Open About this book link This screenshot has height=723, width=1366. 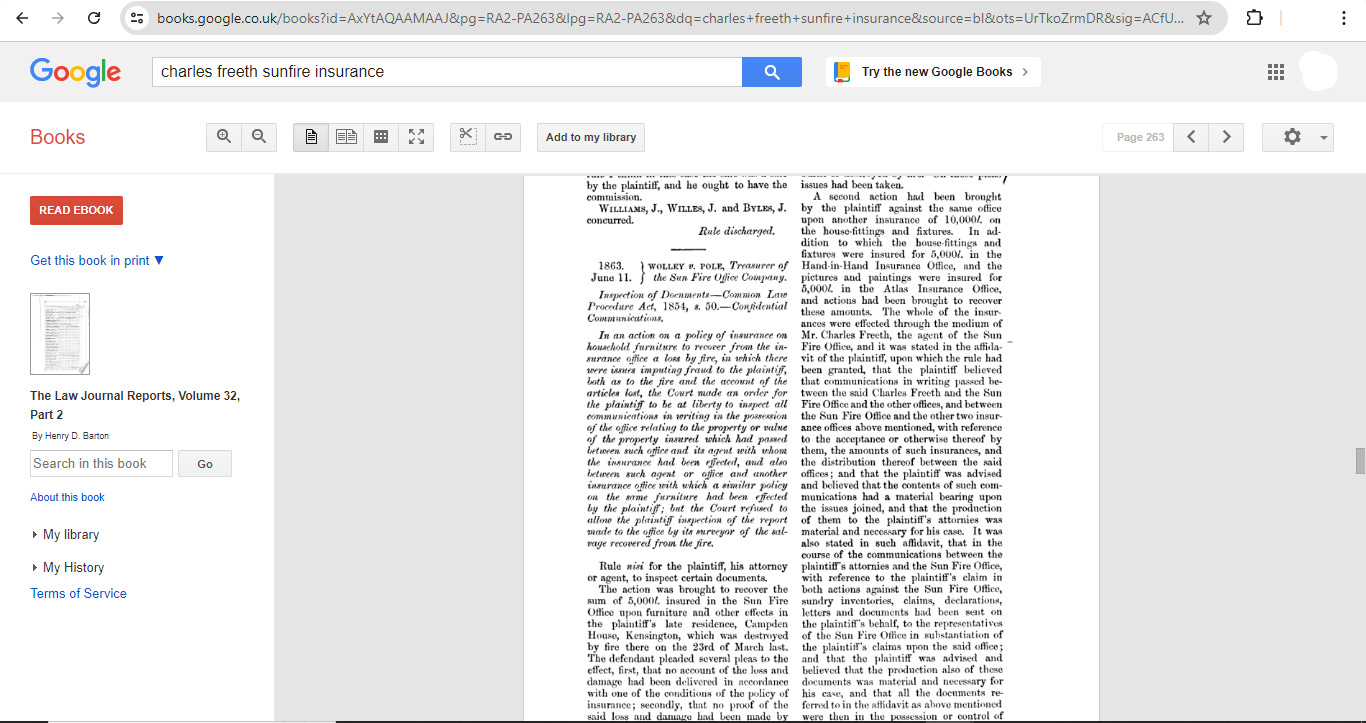(x=67, y=497)
